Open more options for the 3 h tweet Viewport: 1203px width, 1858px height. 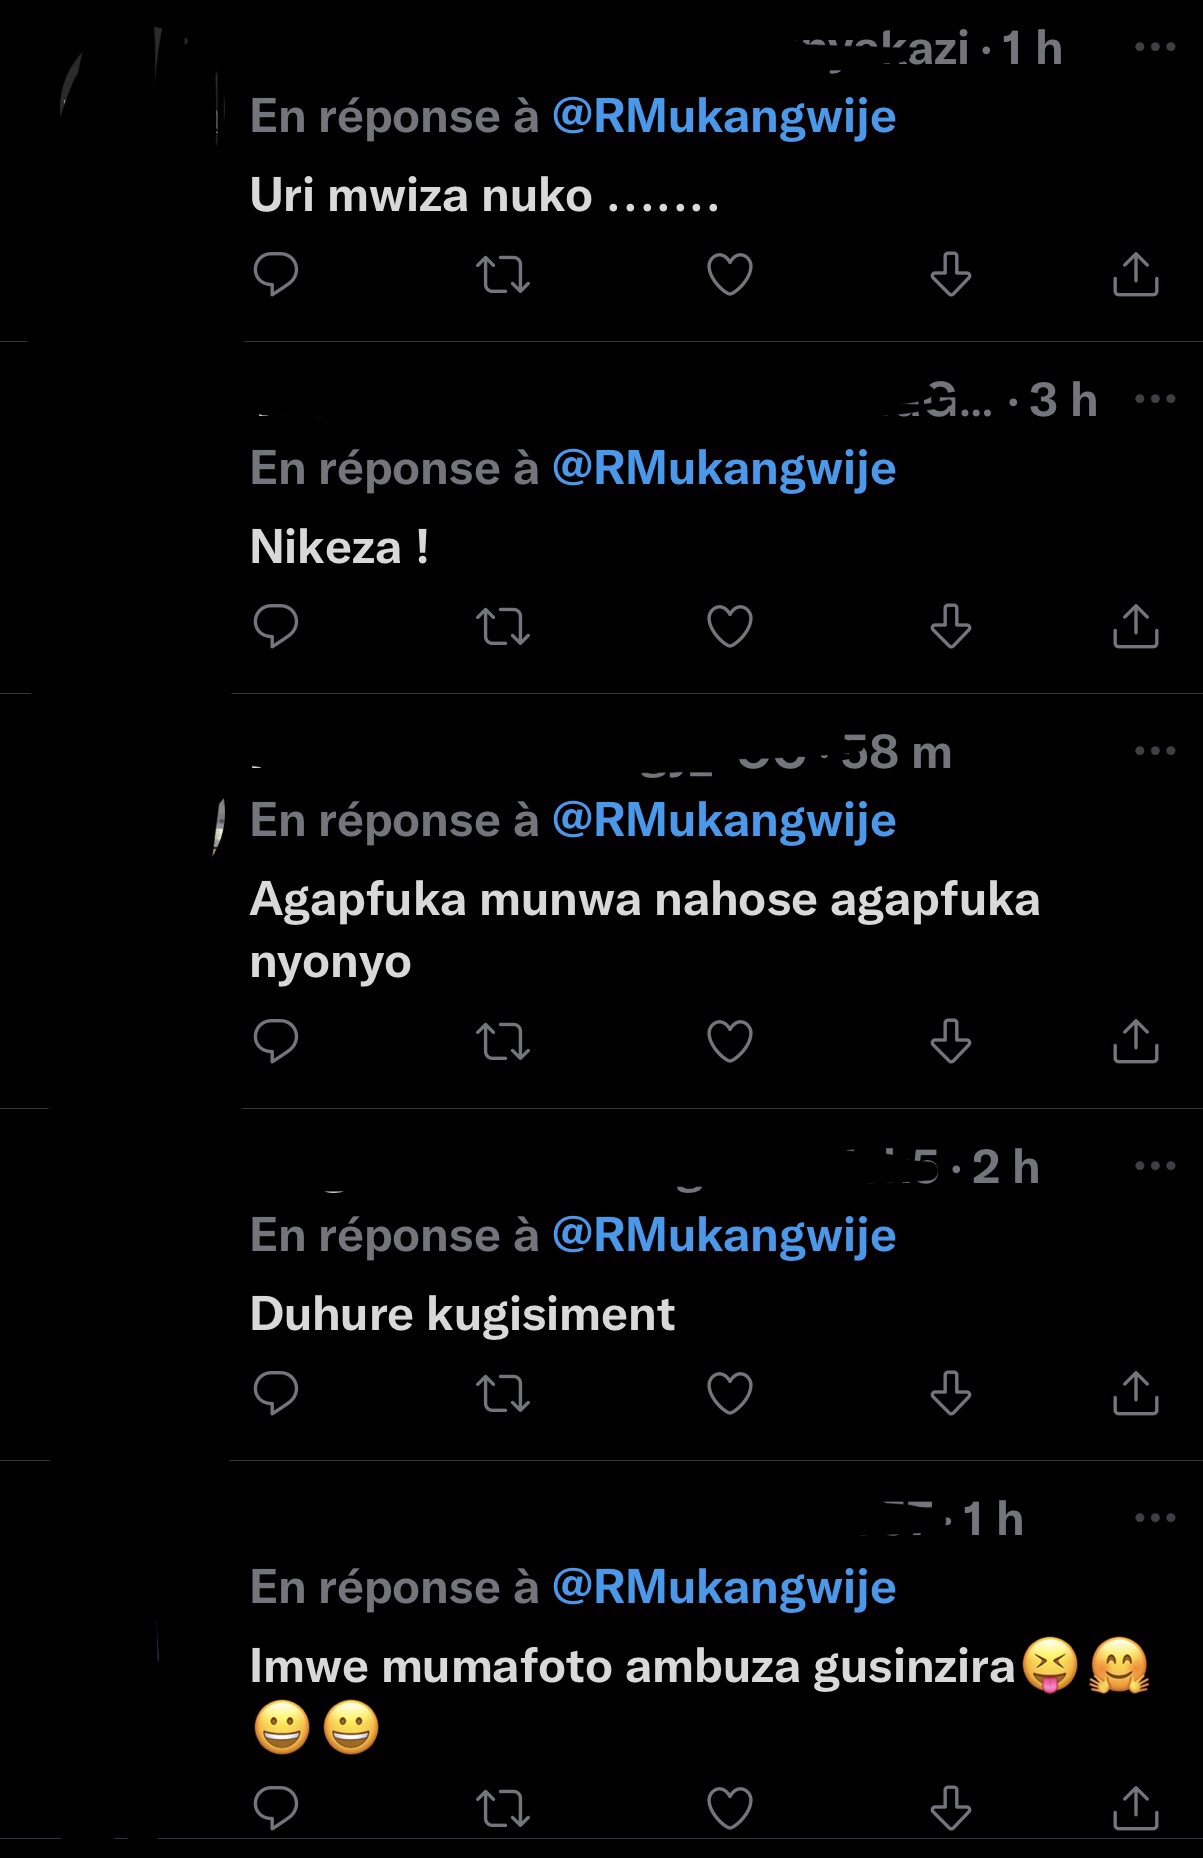[1155, 399]
